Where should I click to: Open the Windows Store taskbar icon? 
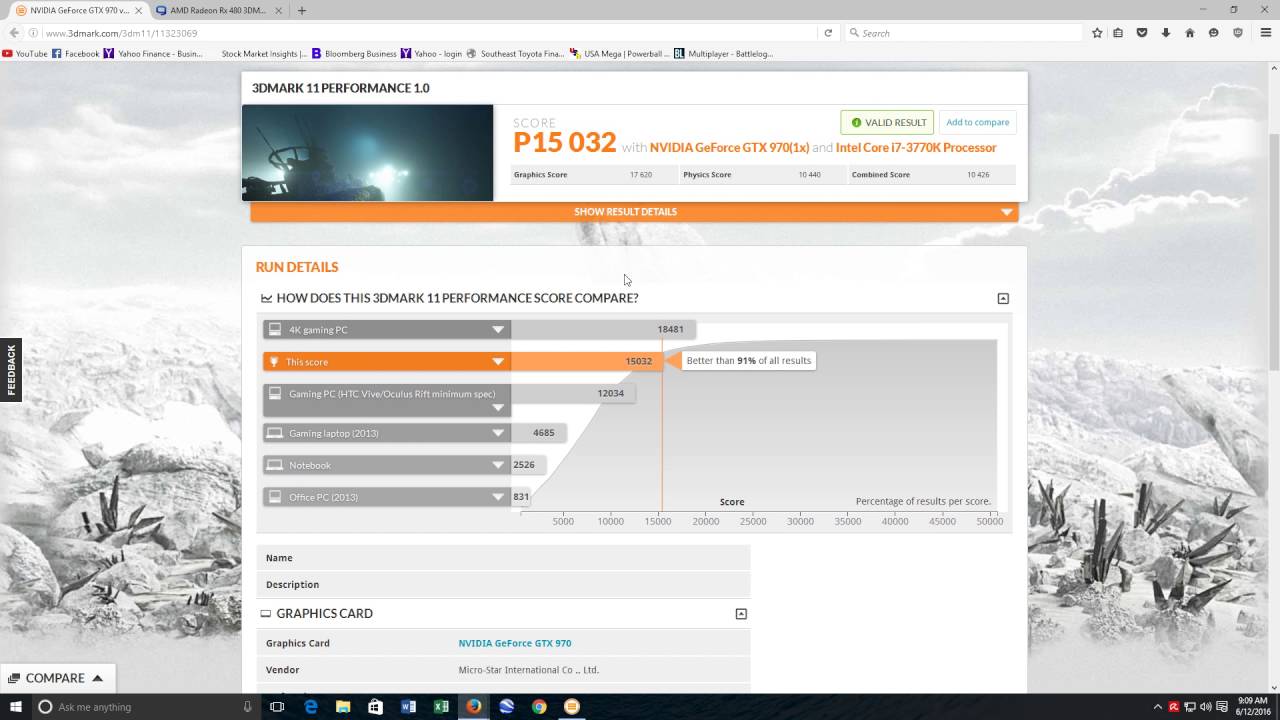click(x=375, y=706)
